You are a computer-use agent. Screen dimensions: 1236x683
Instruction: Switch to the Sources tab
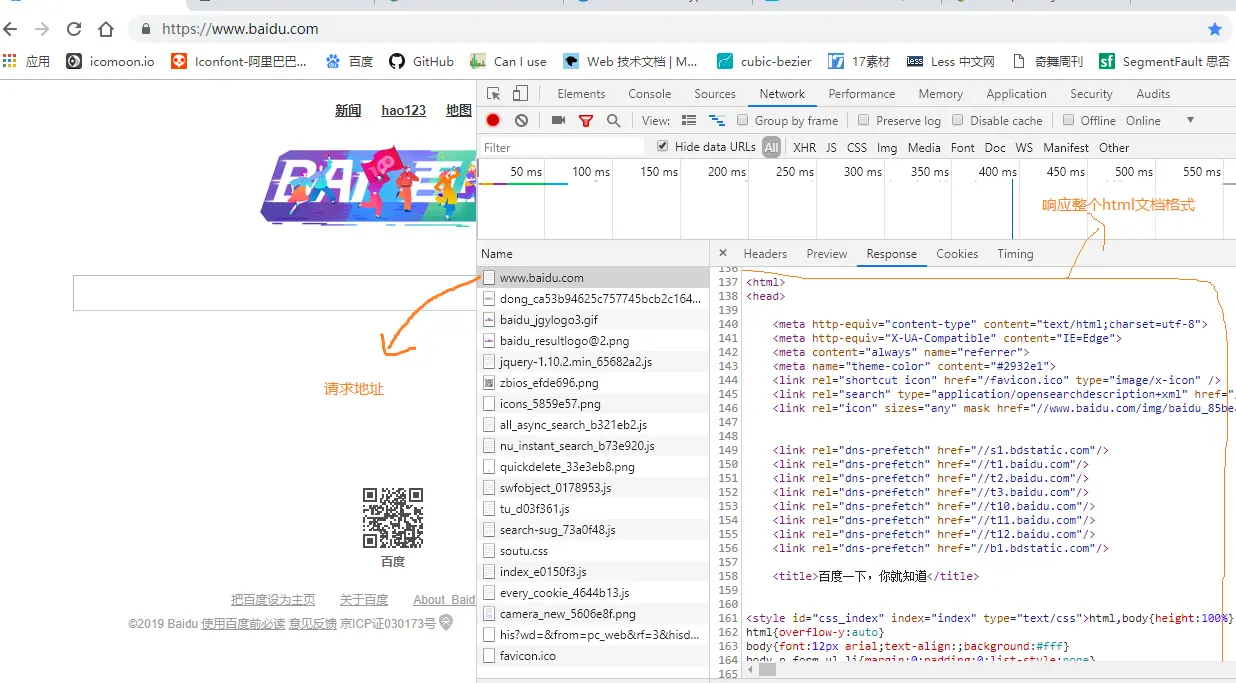point(715,94)
